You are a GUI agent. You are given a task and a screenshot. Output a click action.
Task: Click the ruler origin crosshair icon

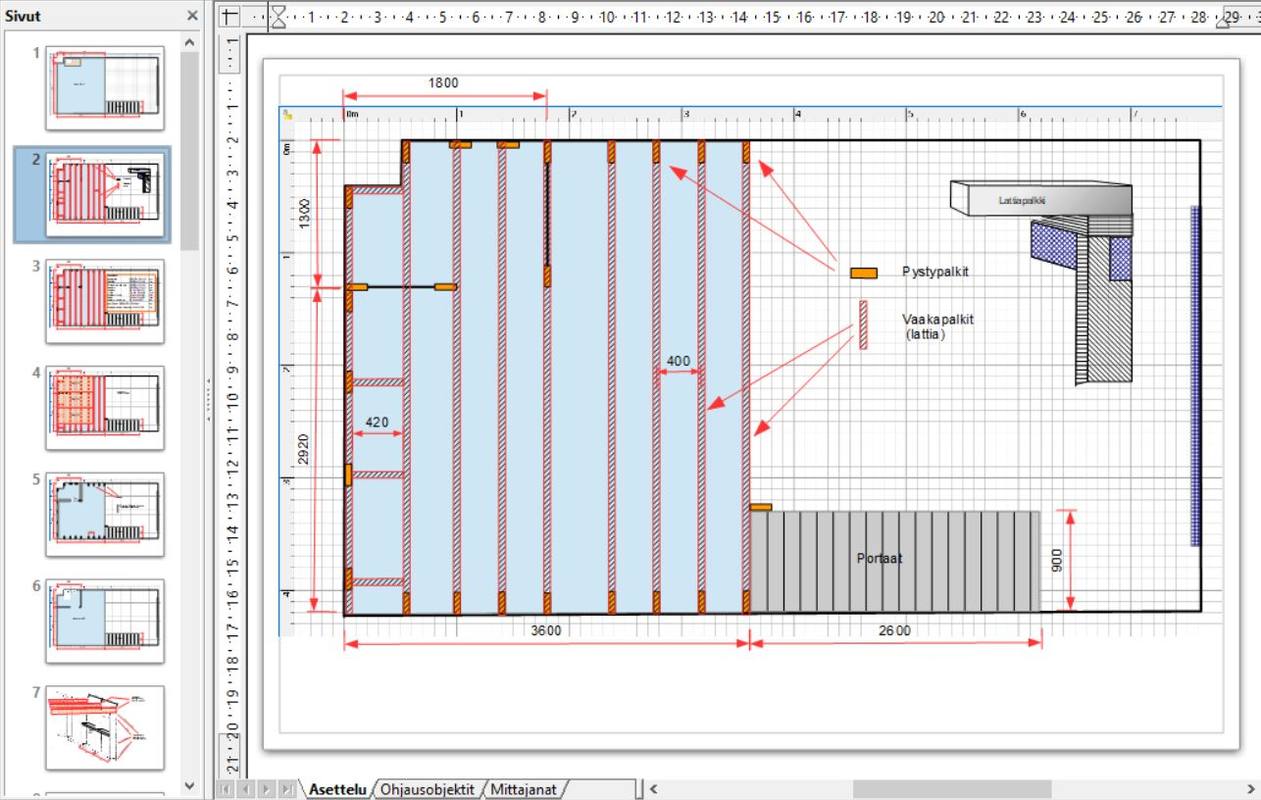click(229, 16)
